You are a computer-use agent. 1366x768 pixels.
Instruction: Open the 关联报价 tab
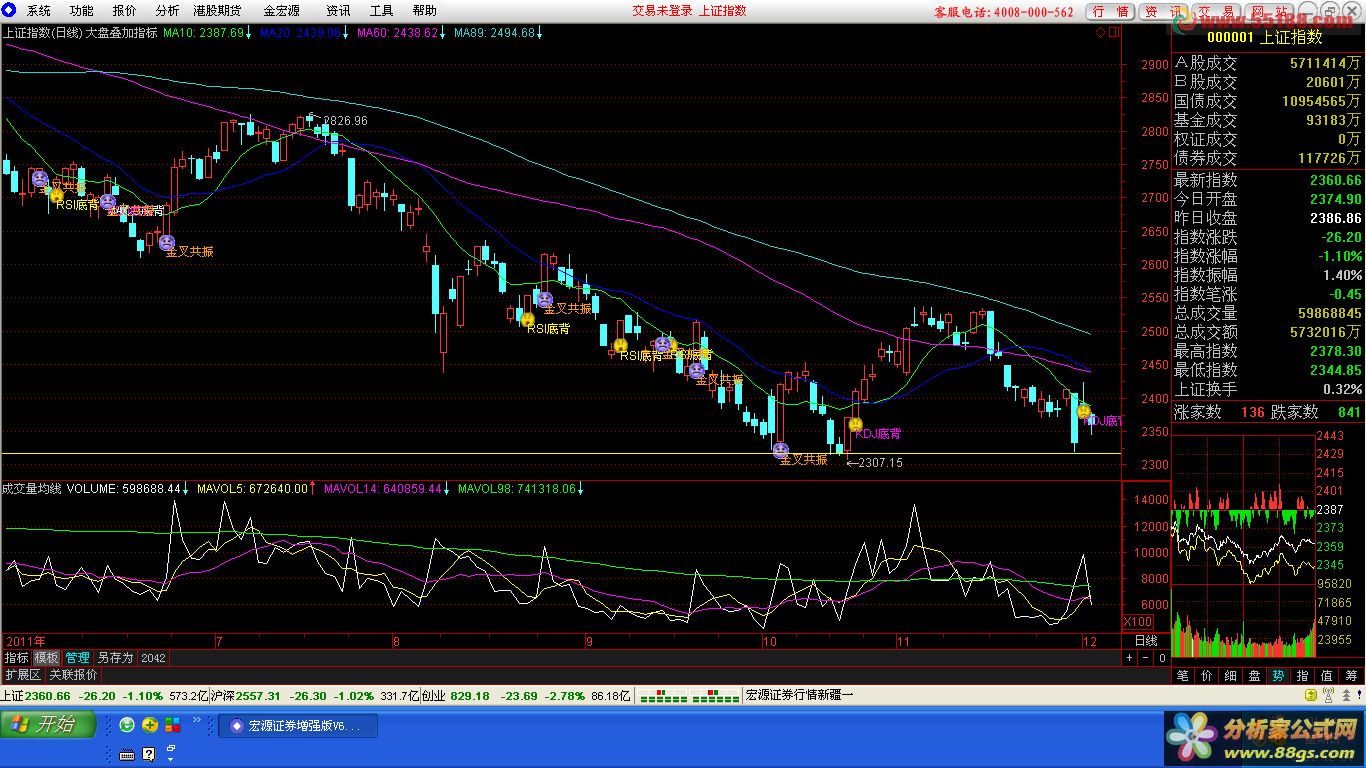point(74,675)
